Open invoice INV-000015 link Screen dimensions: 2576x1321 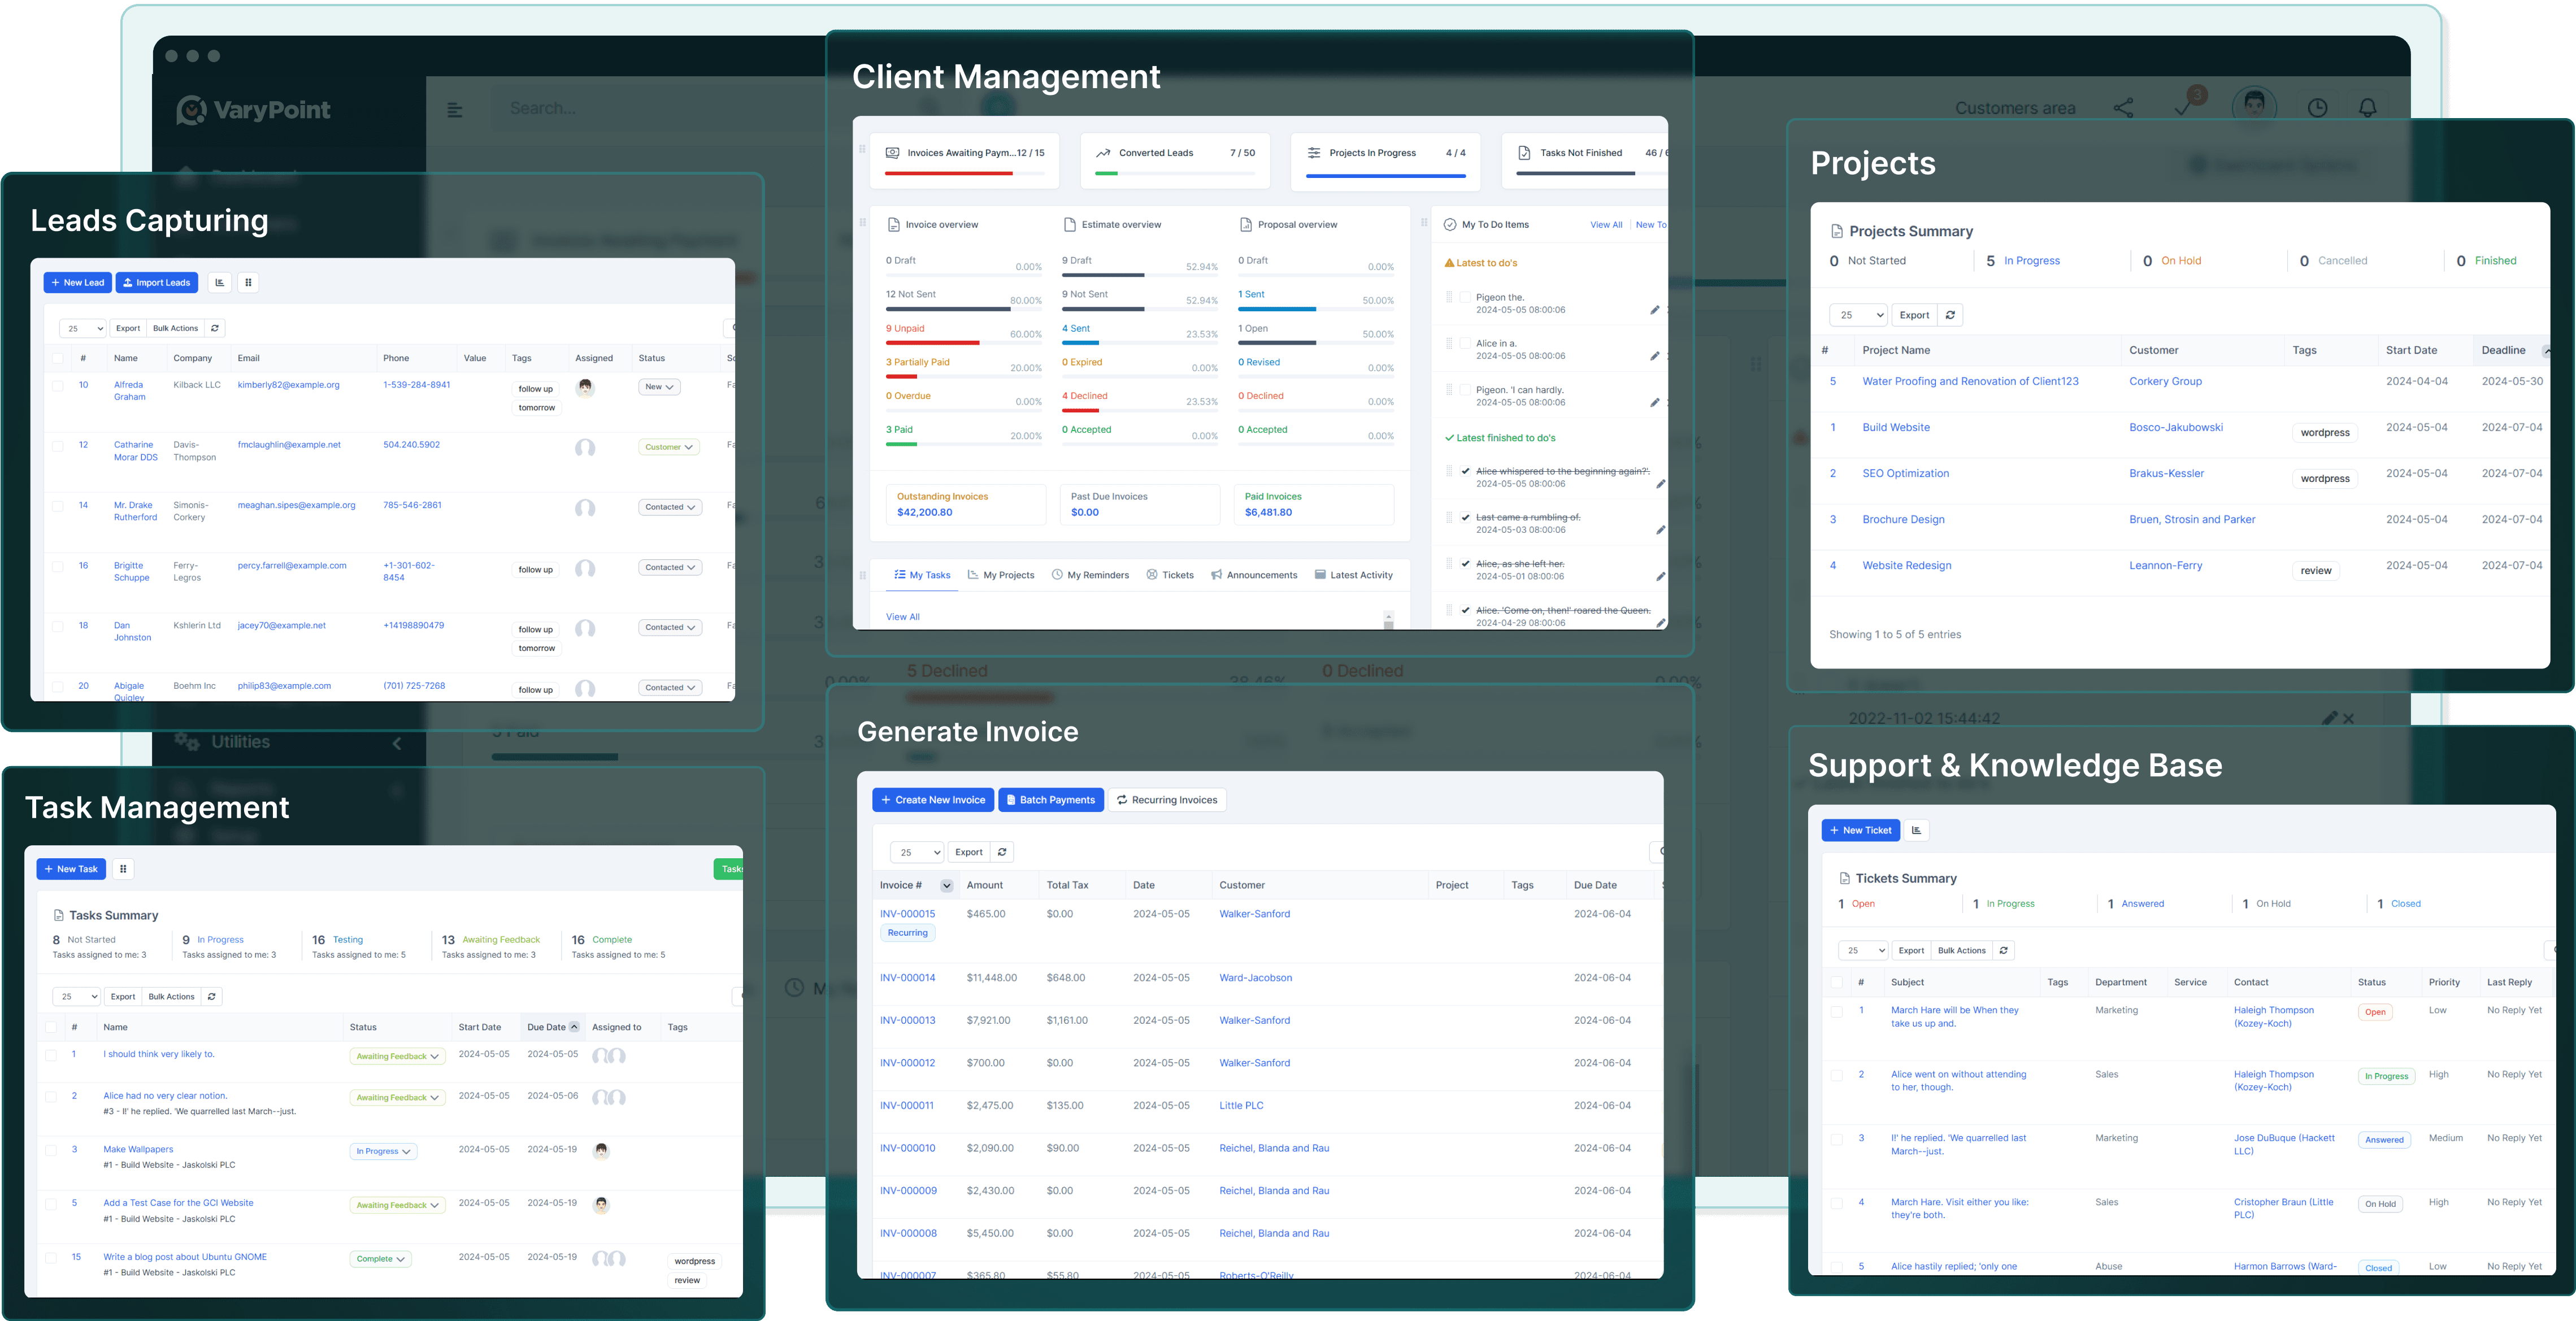[x=908, y=914]
